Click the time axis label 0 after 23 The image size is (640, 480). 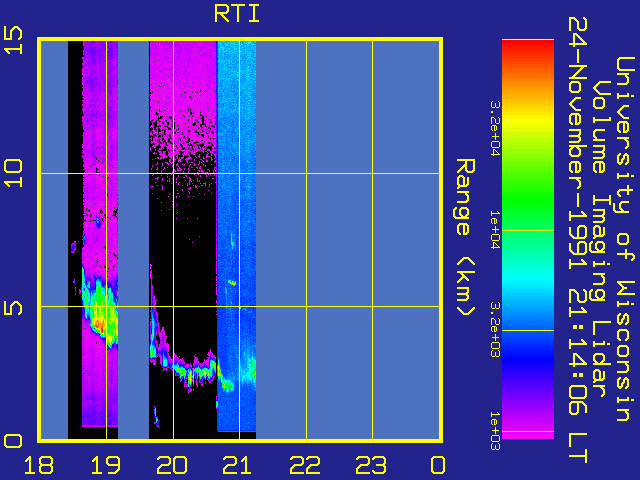click(x=438, y=465)
